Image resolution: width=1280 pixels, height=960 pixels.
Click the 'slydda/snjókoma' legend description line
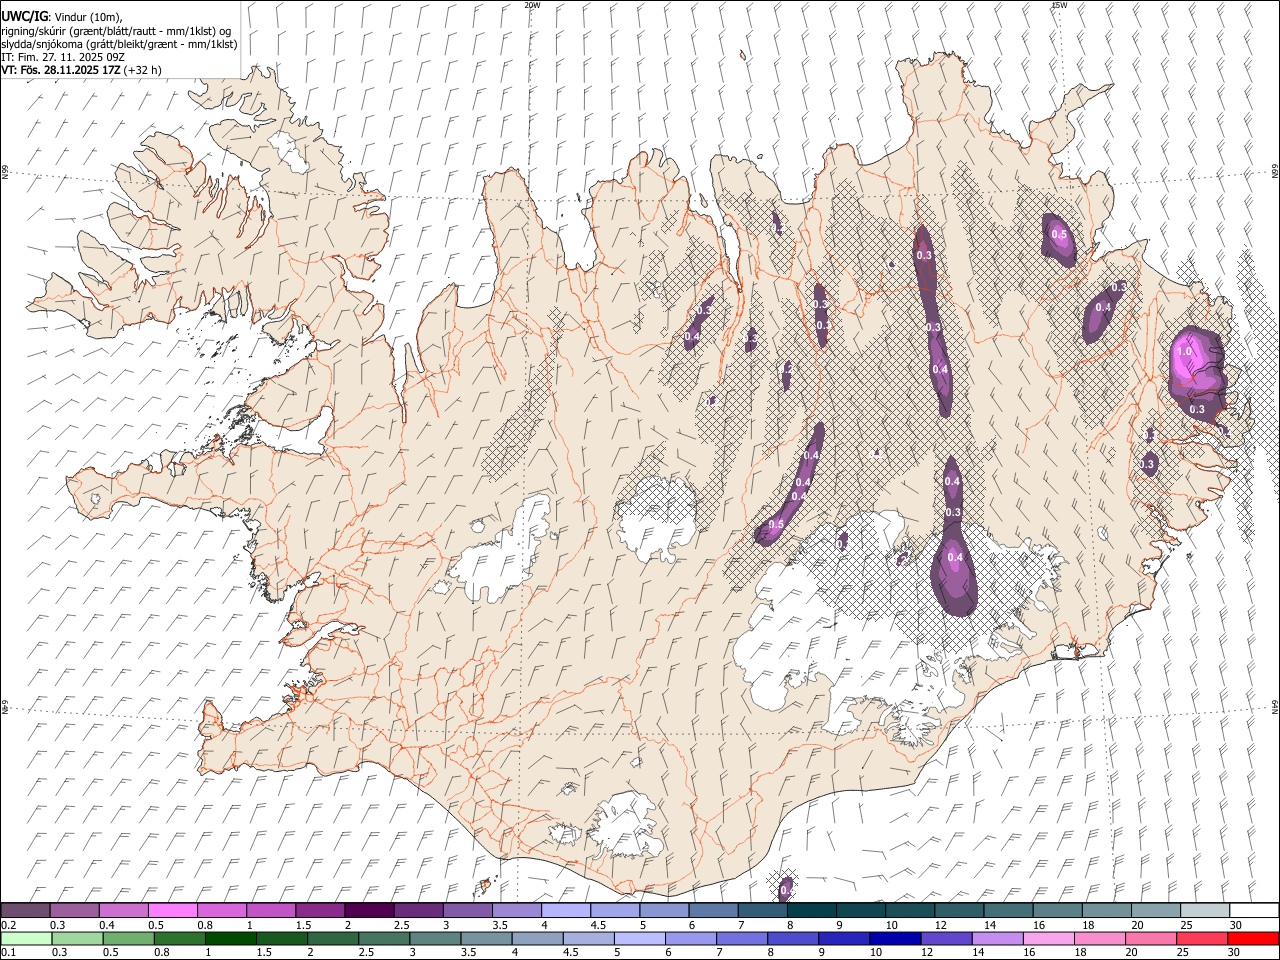[119, 44]
